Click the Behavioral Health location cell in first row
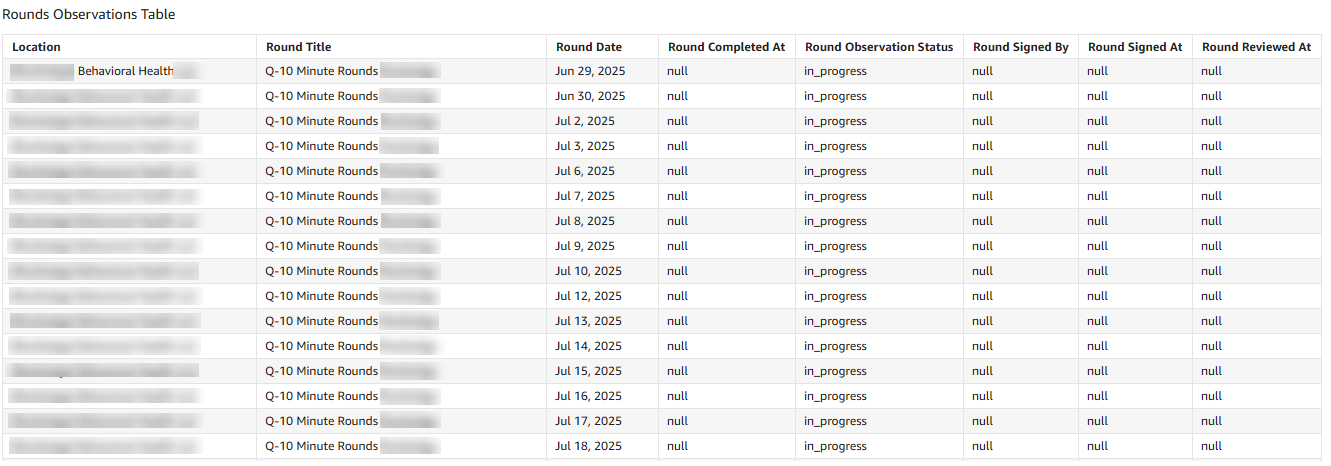The height and width of the screenshot is (466, 1331). point(125,71)
